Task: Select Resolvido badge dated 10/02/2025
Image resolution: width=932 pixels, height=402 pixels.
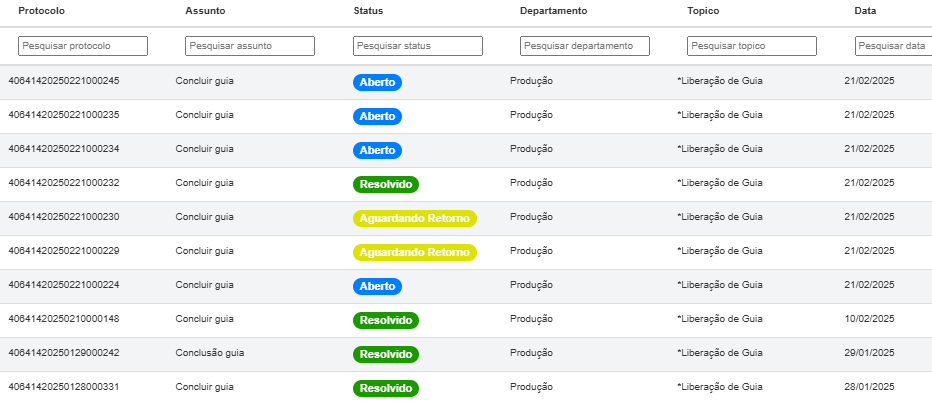Action: pyautogui.click(x=385, y=320)
